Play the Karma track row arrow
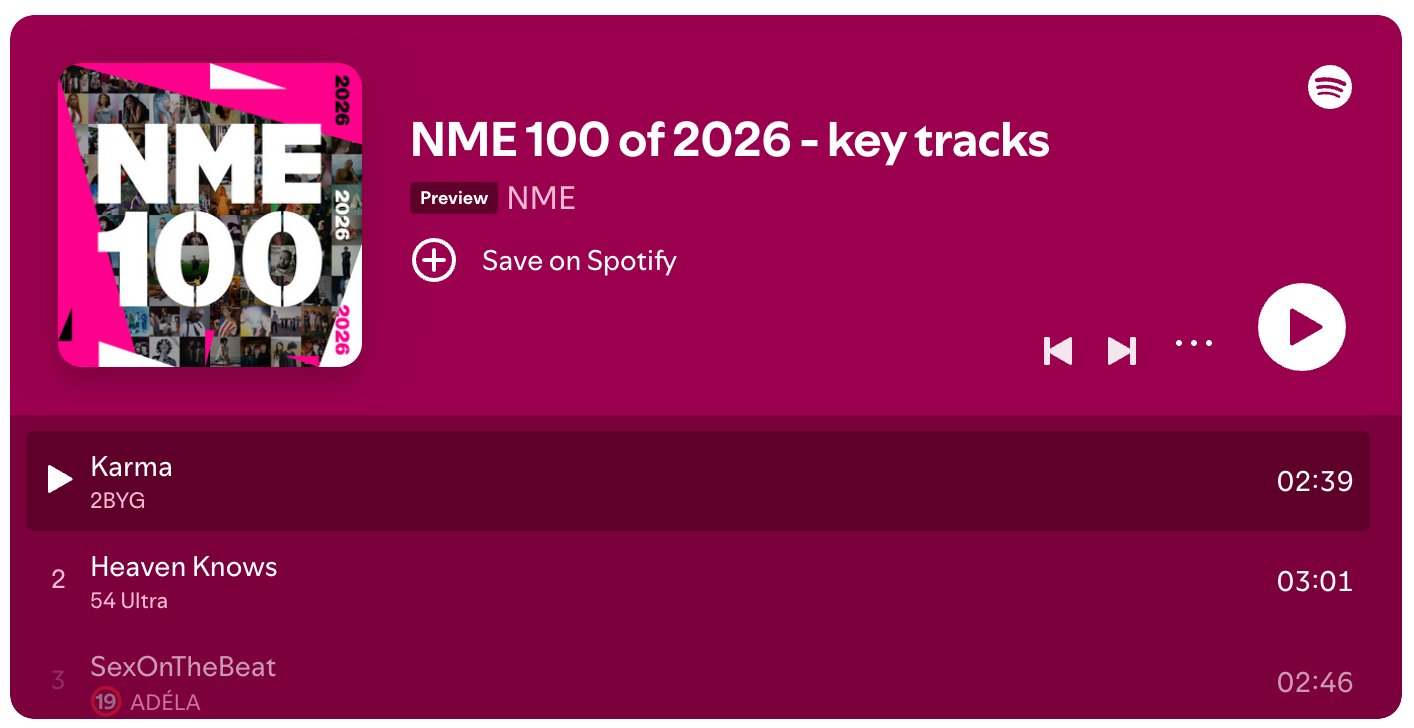The height and width of the screenshot is (728, 1414). pos(60,480)
